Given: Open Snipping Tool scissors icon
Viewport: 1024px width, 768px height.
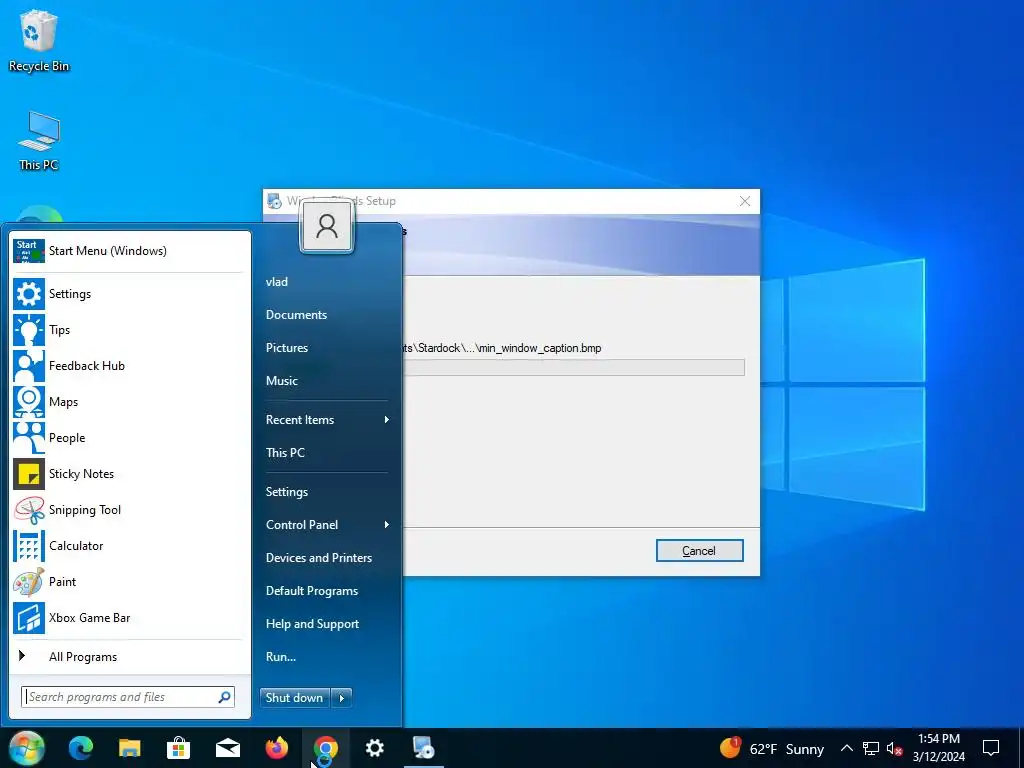Looking at the screenshot, I should [x=29, y=509].
